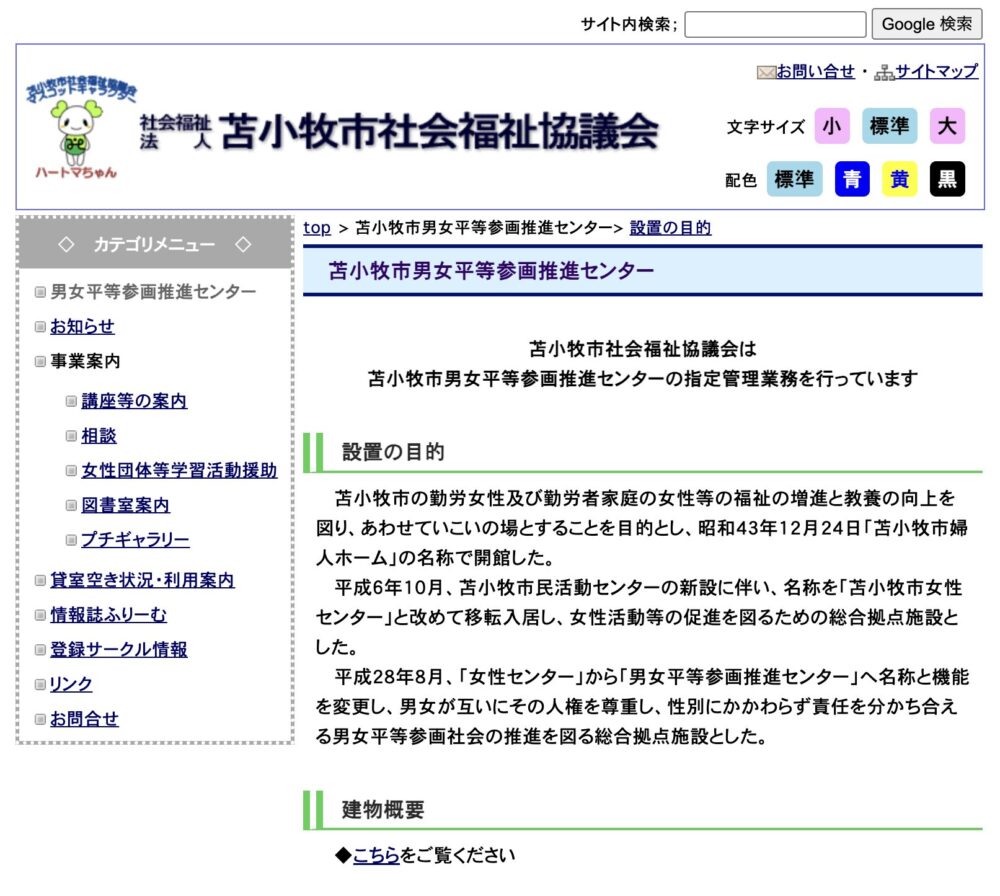This screenshot has width=1000, height=896.
Task: Click the 建物概要 section heading
Action: (x=383, y=810)
